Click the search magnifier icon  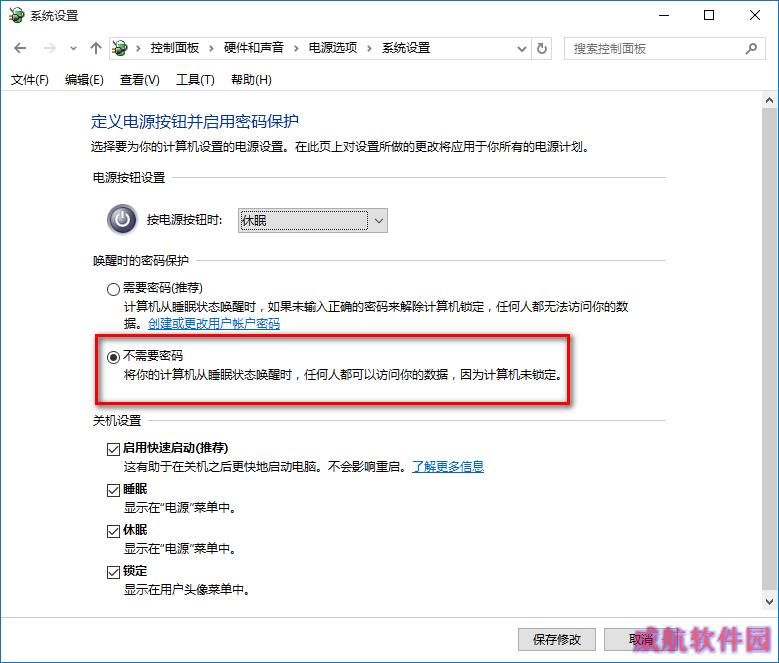[751, 48]
